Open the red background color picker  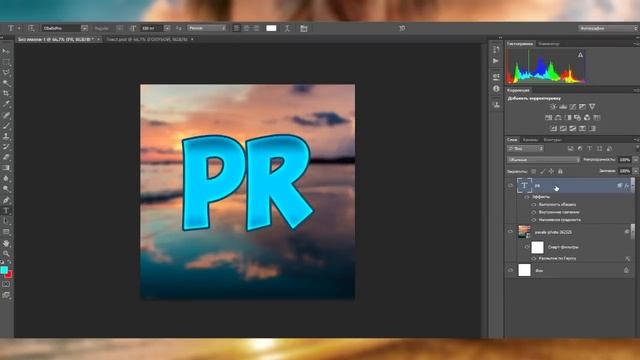click(x=9, y=274)
